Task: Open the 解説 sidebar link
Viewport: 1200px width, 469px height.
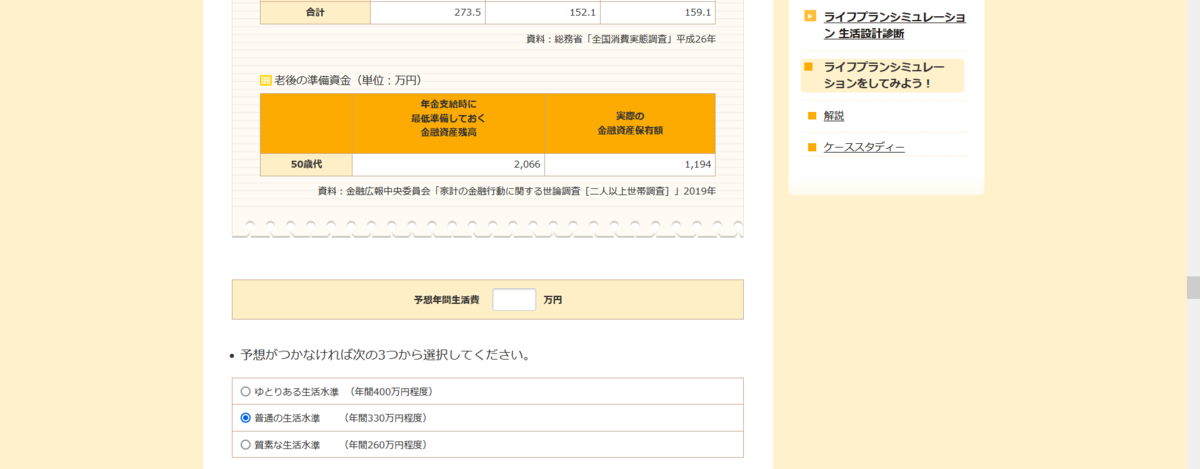Action: 834,116
